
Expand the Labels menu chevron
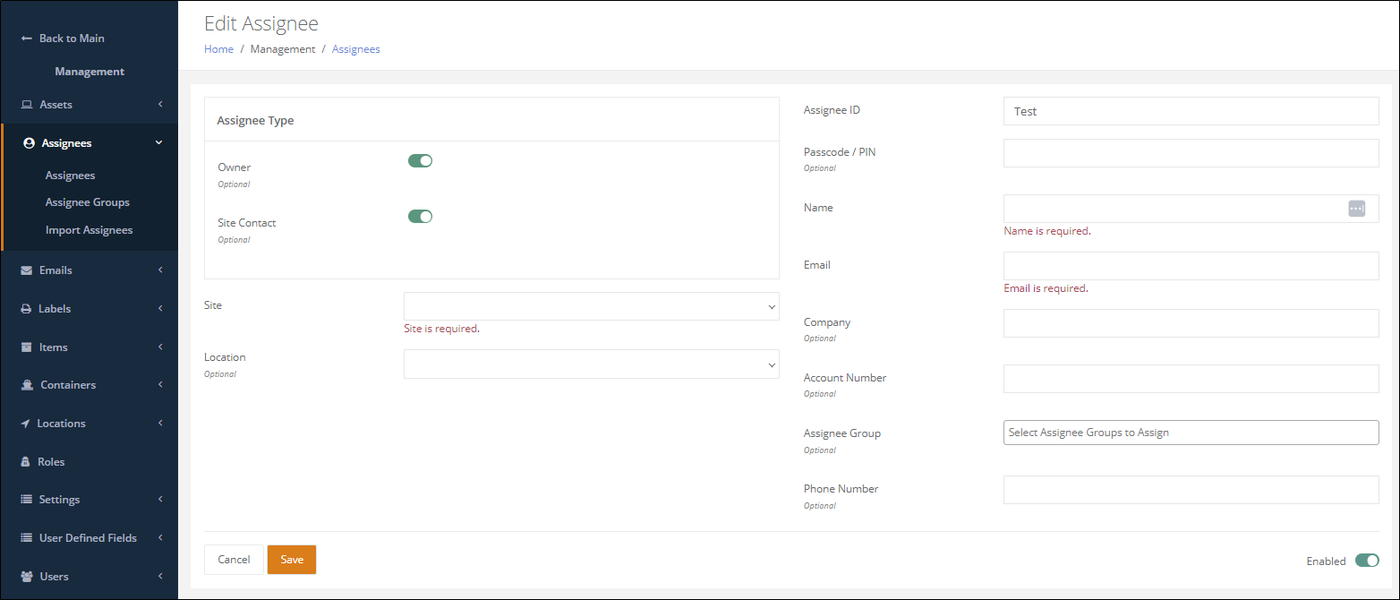click(x=160, y=309)
